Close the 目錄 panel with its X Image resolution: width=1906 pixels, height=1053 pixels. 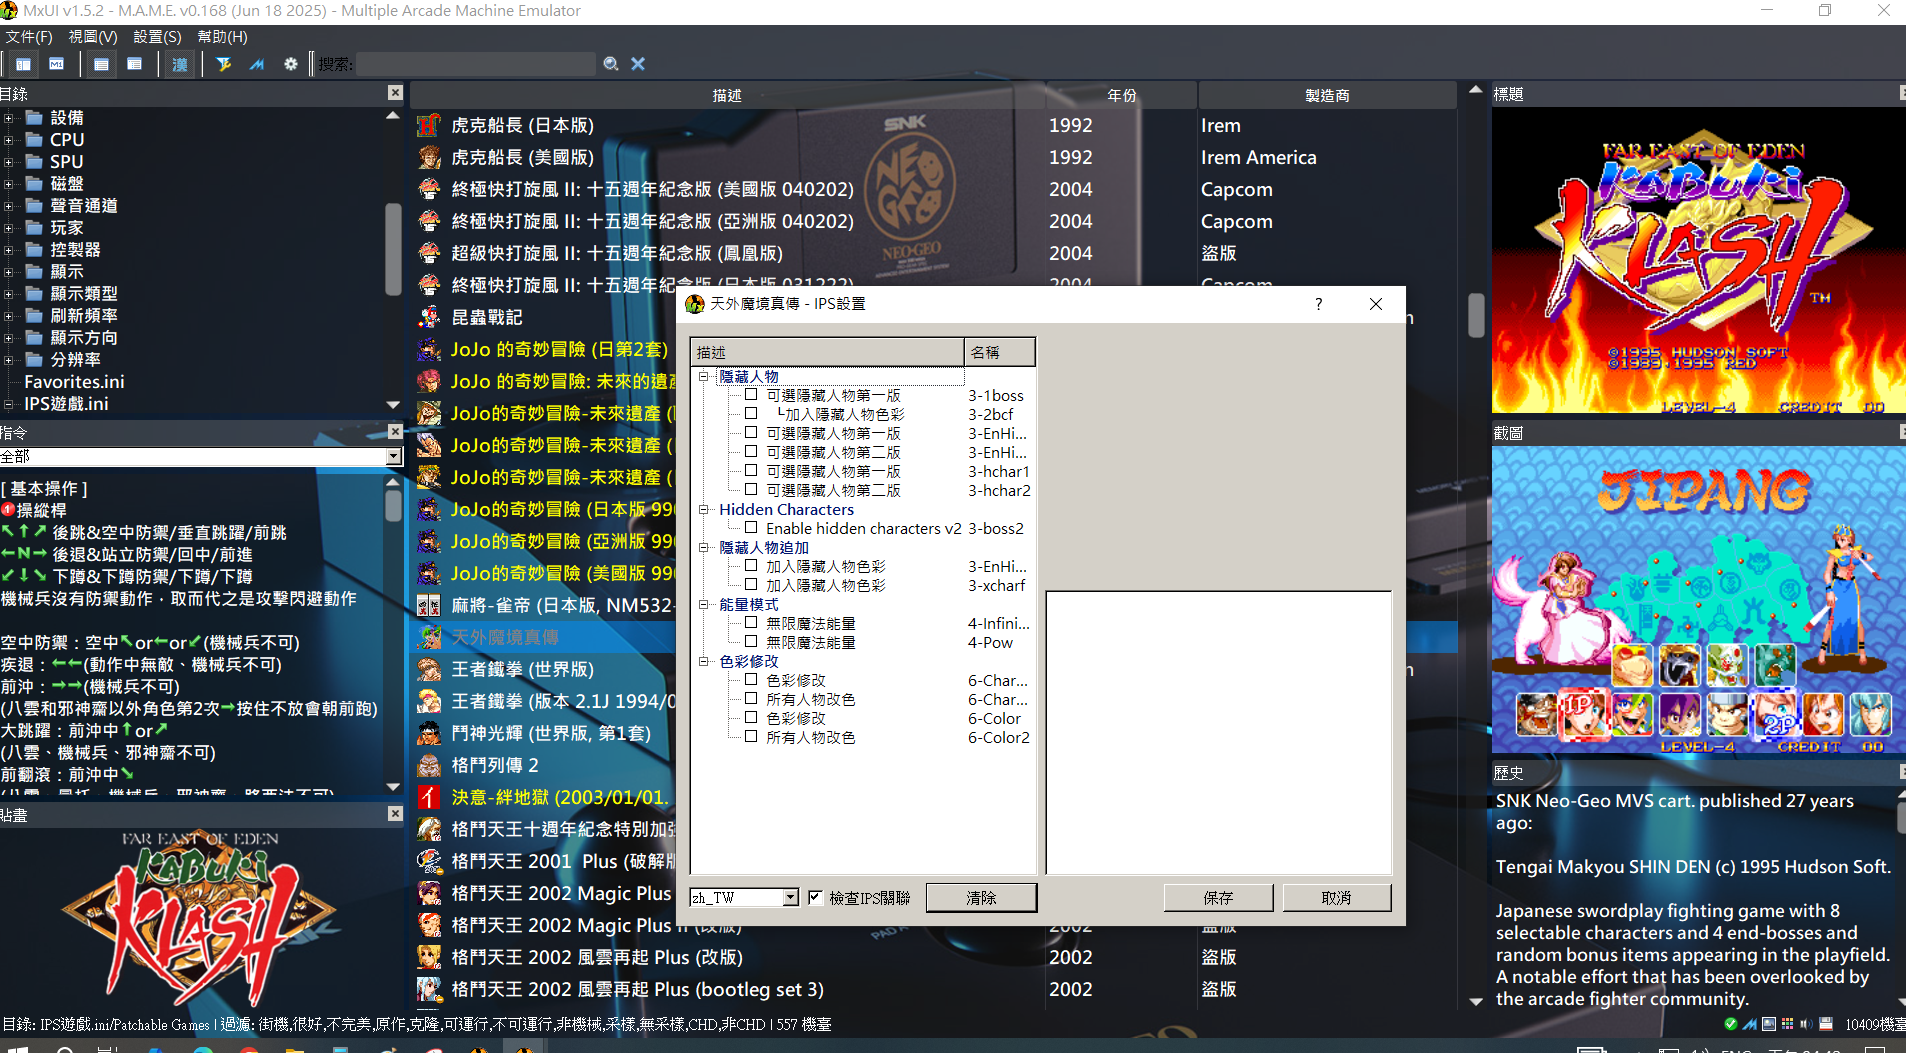coord(395,93)
